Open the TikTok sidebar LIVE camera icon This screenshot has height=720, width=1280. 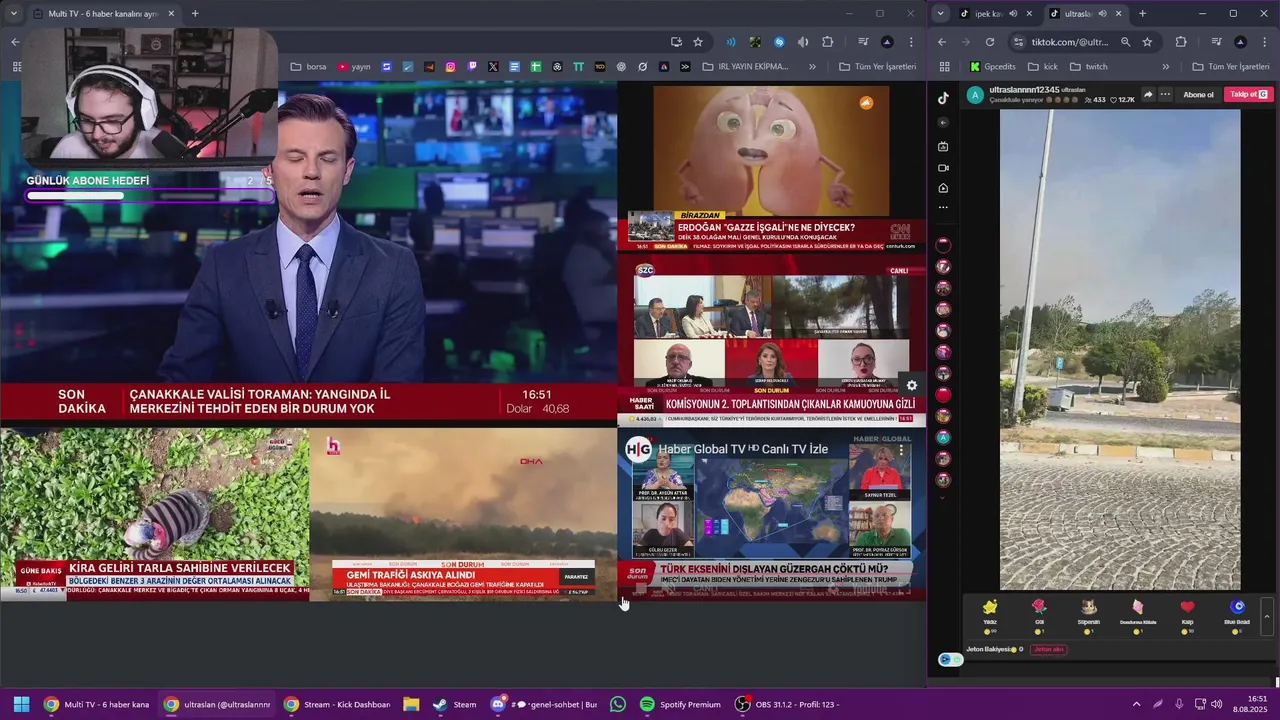(x=943, y=167)
